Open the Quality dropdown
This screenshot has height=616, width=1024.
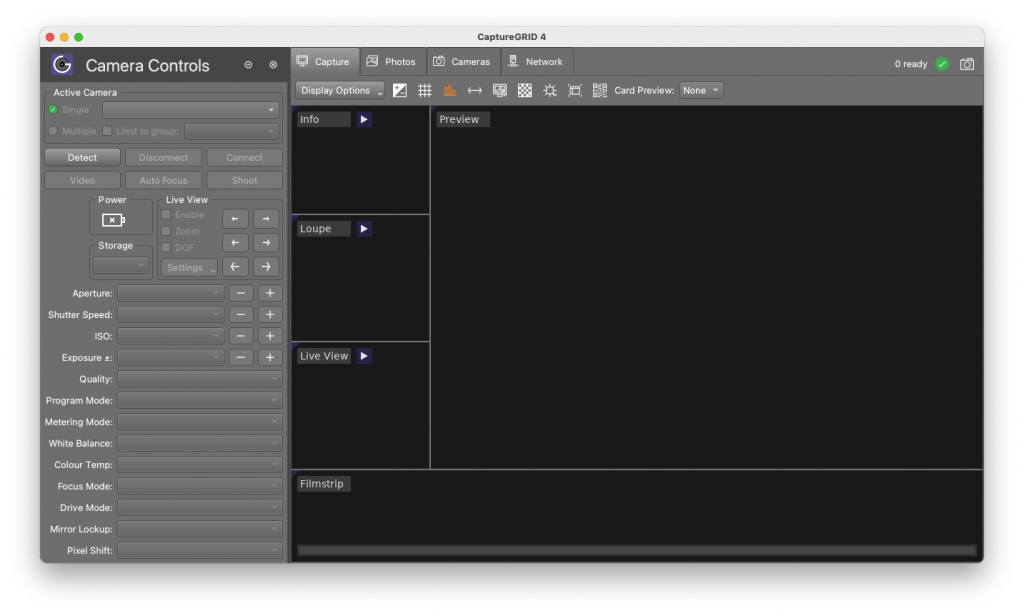pos(199,379)
